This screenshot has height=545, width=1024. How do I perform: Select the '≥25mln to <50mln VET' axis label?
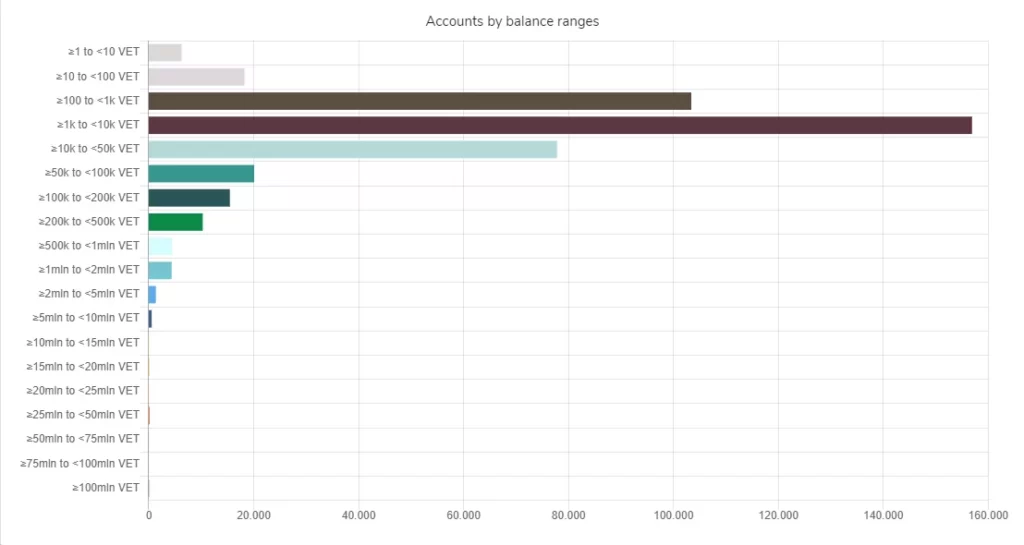(x=83, y=414)
